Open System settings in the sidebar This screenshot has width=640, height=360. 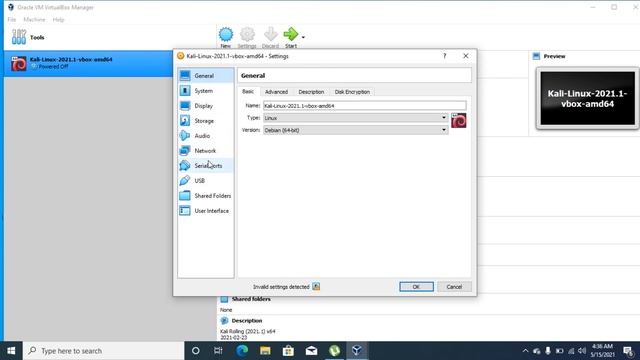coord(206,91)
